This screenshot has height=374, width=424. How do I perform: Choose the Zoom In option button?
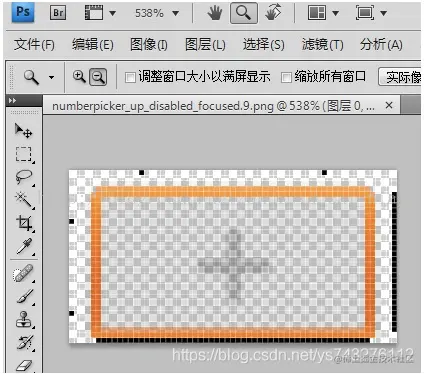coord(79,77)
